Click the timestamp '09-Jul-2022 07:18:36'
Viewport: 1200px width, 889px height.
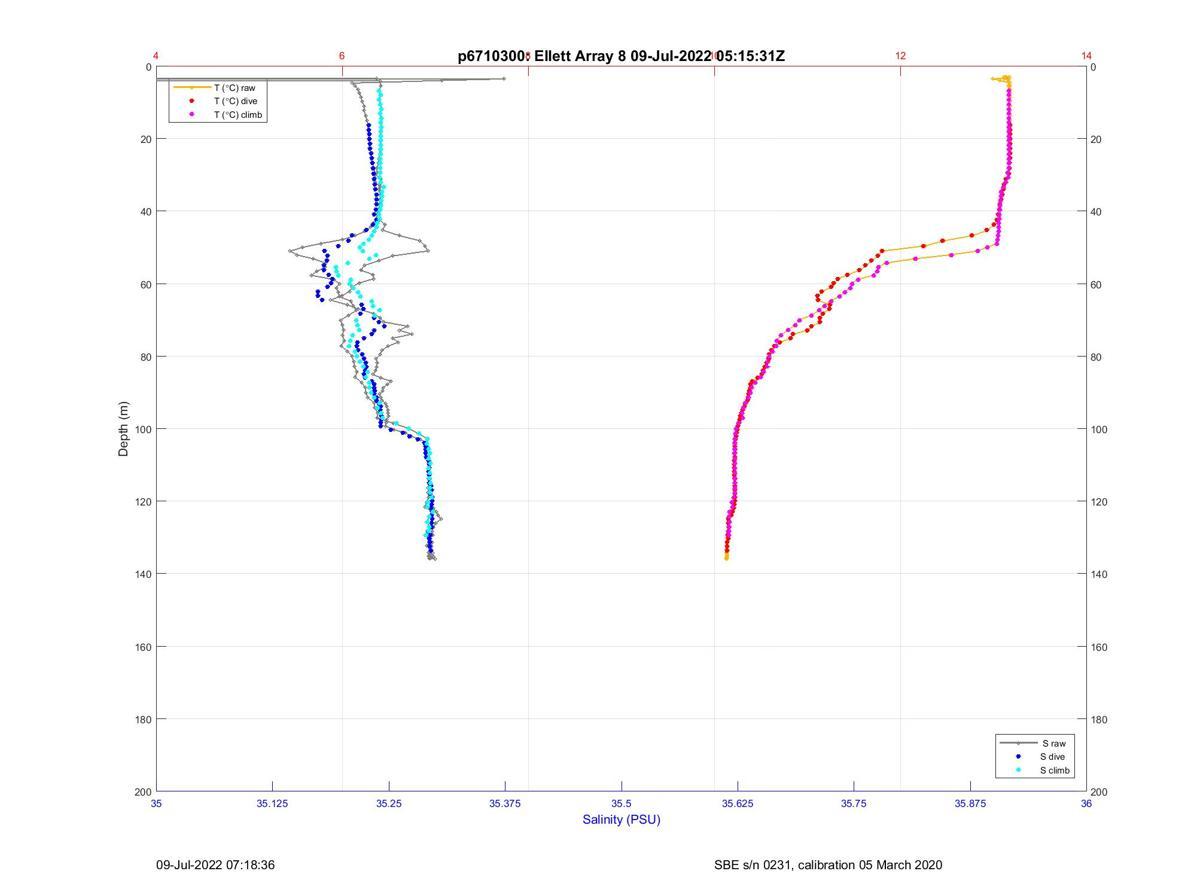215,865
